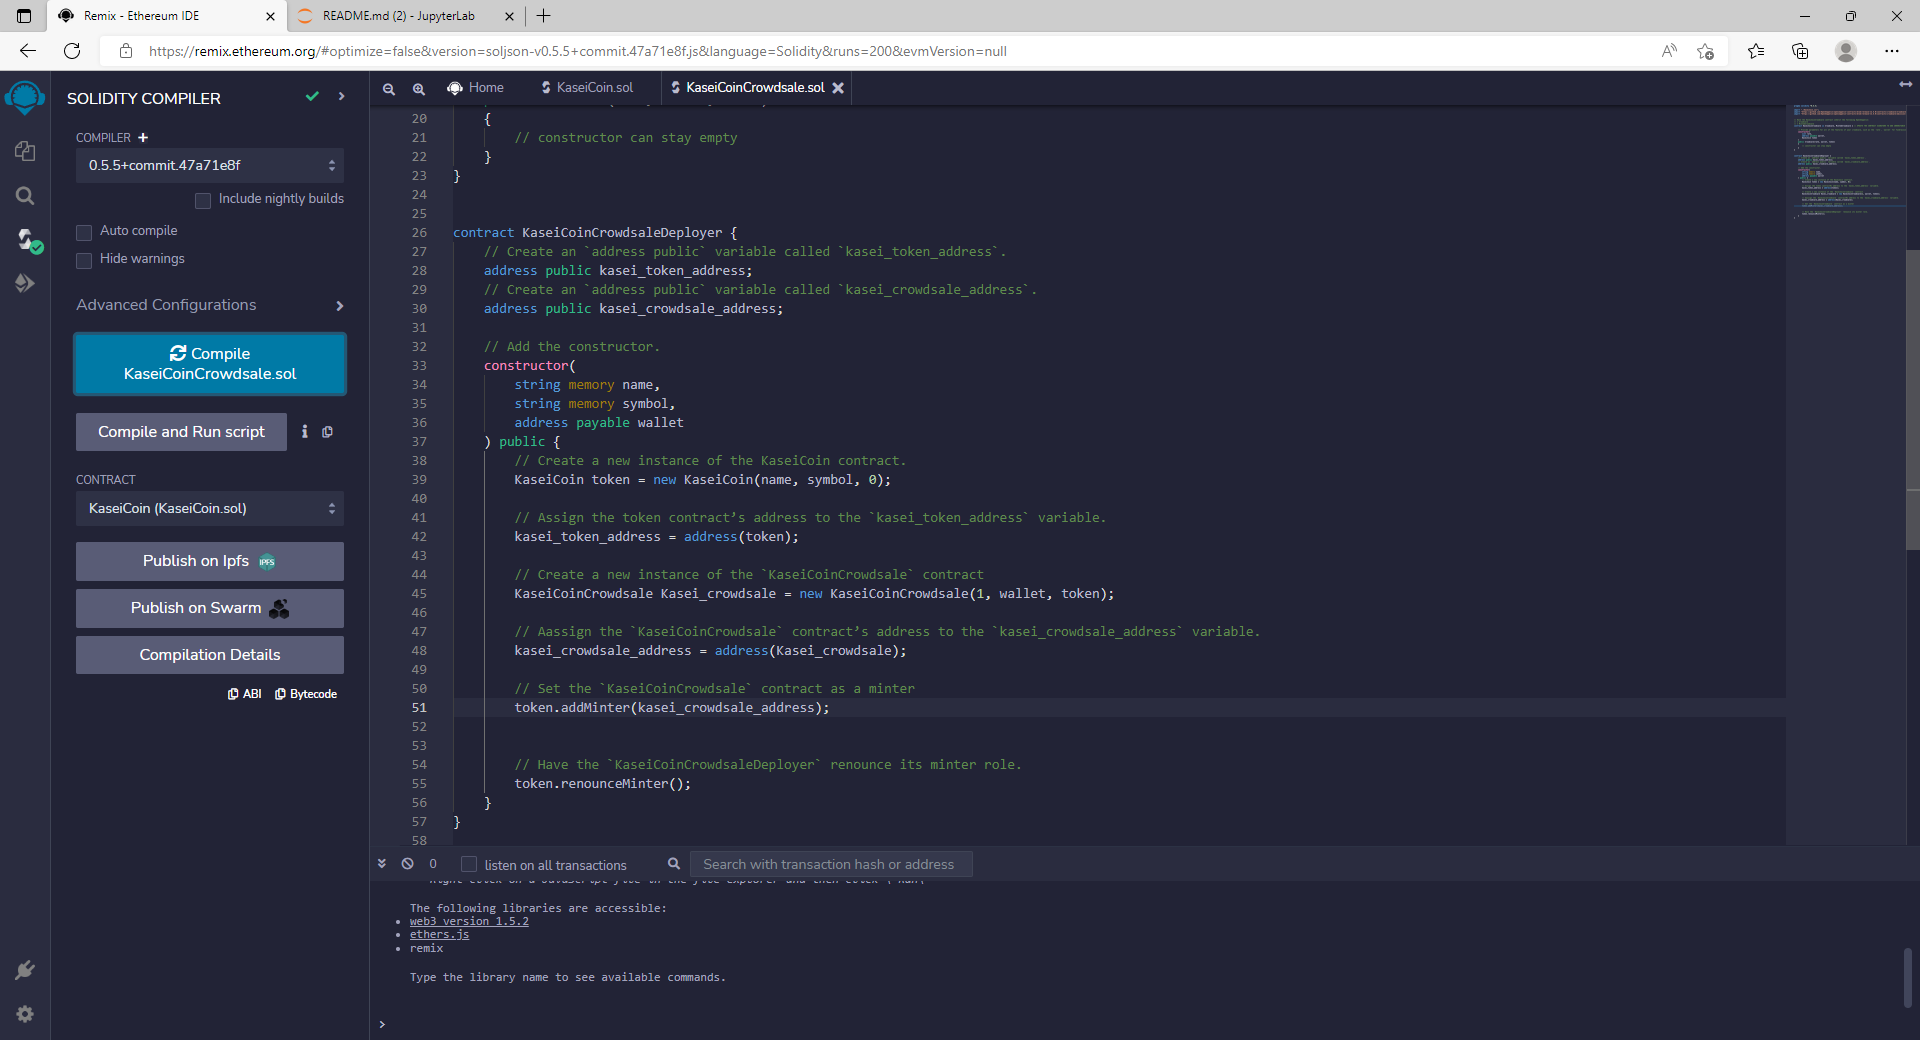Open compiler version dropdown 0.5.5+commit.47a71e8f
This screenshot has width=1920, height=1040.
(210, 165)
